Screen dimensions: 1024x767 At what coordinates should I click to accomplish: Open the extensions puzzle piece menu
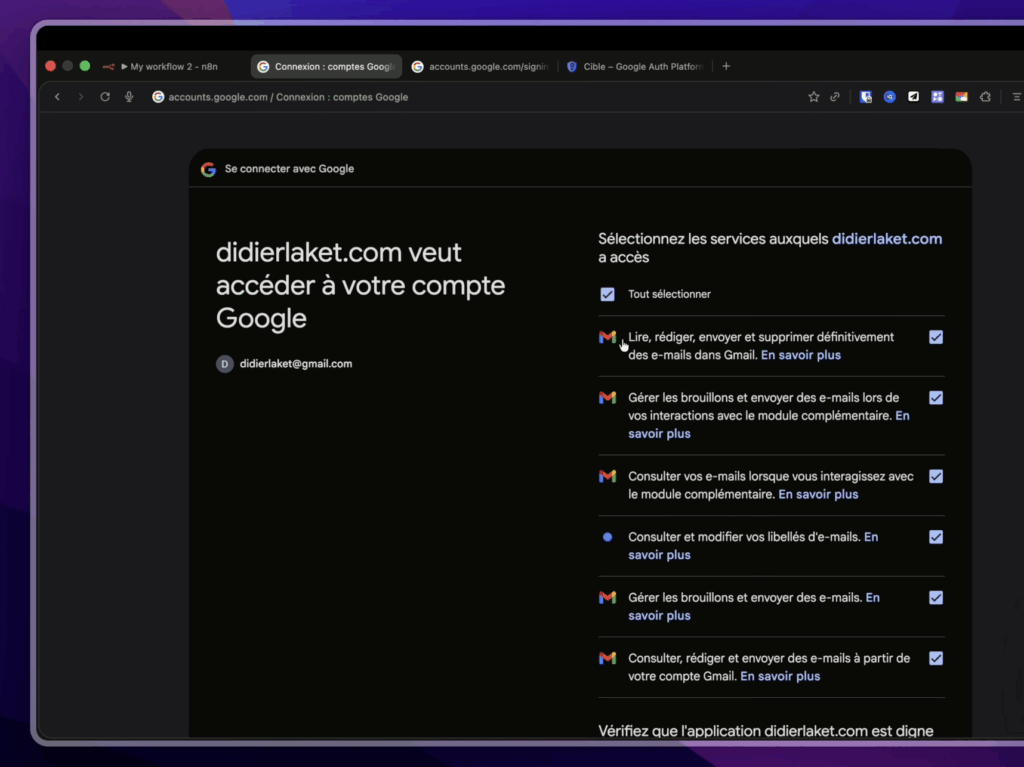coord(985,97)
